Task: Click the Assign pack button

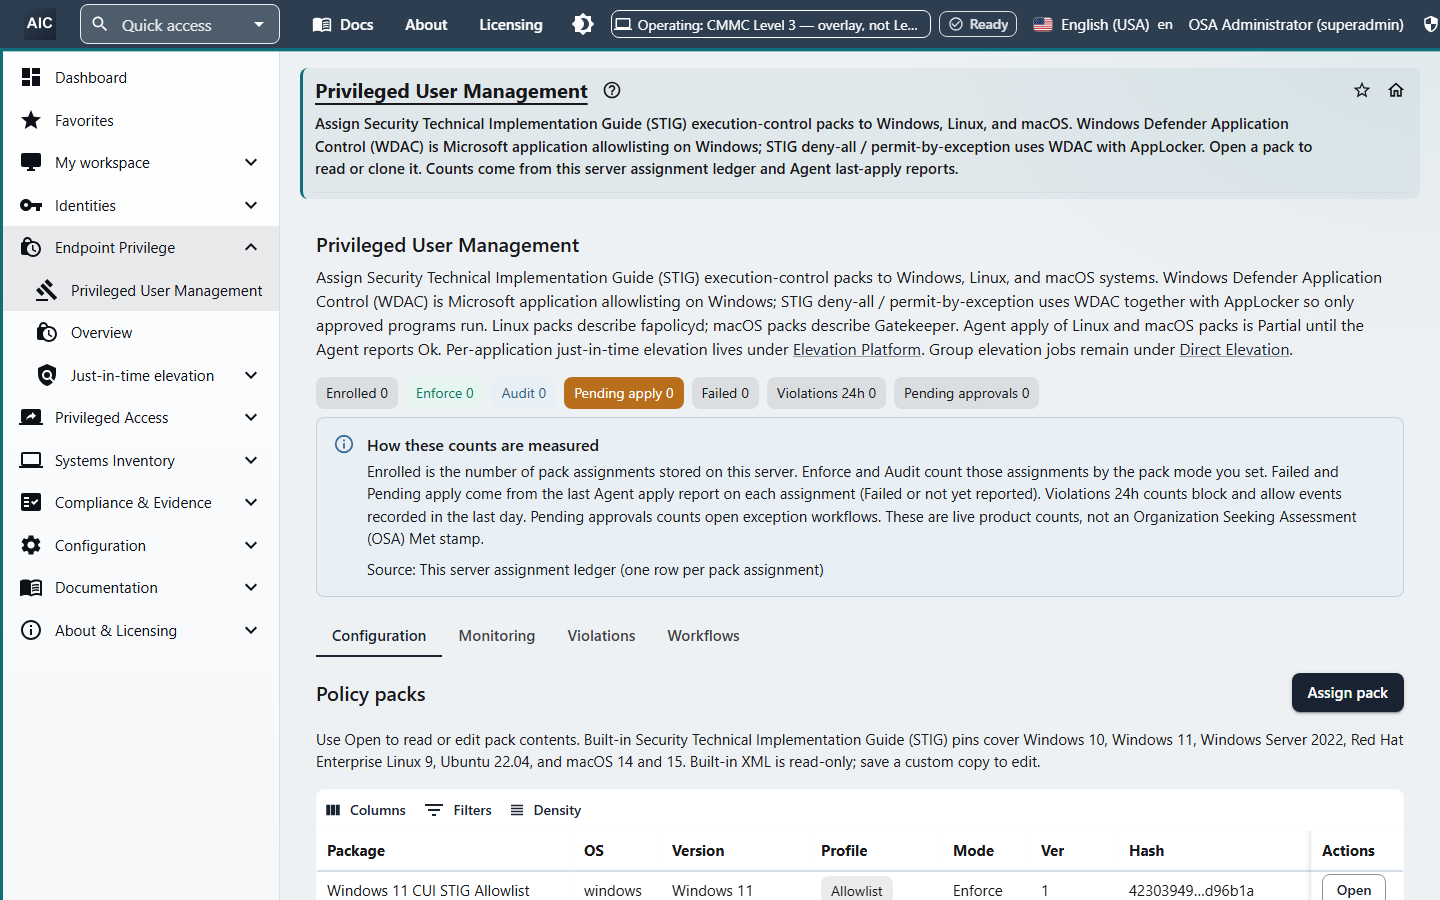Action: coord(1347,693)
